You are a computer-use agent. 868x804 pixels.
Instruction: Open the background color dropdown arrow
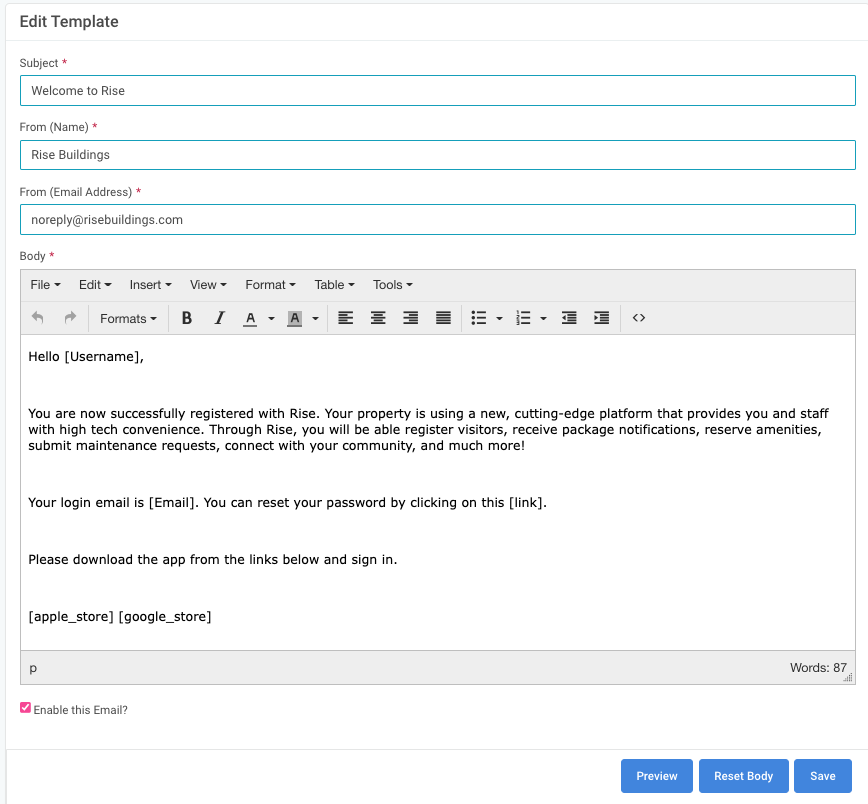click(x=316, y=318)
